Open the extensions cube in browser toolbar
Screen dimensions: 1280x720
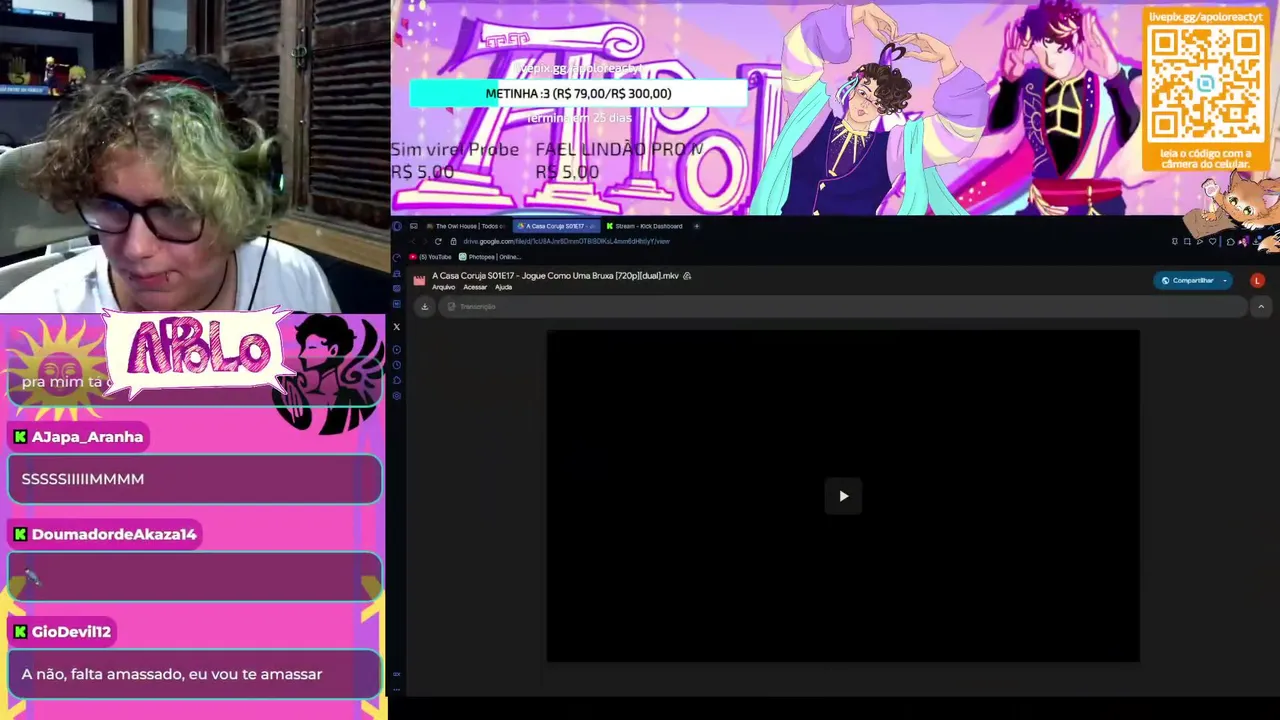(1230, 241)
